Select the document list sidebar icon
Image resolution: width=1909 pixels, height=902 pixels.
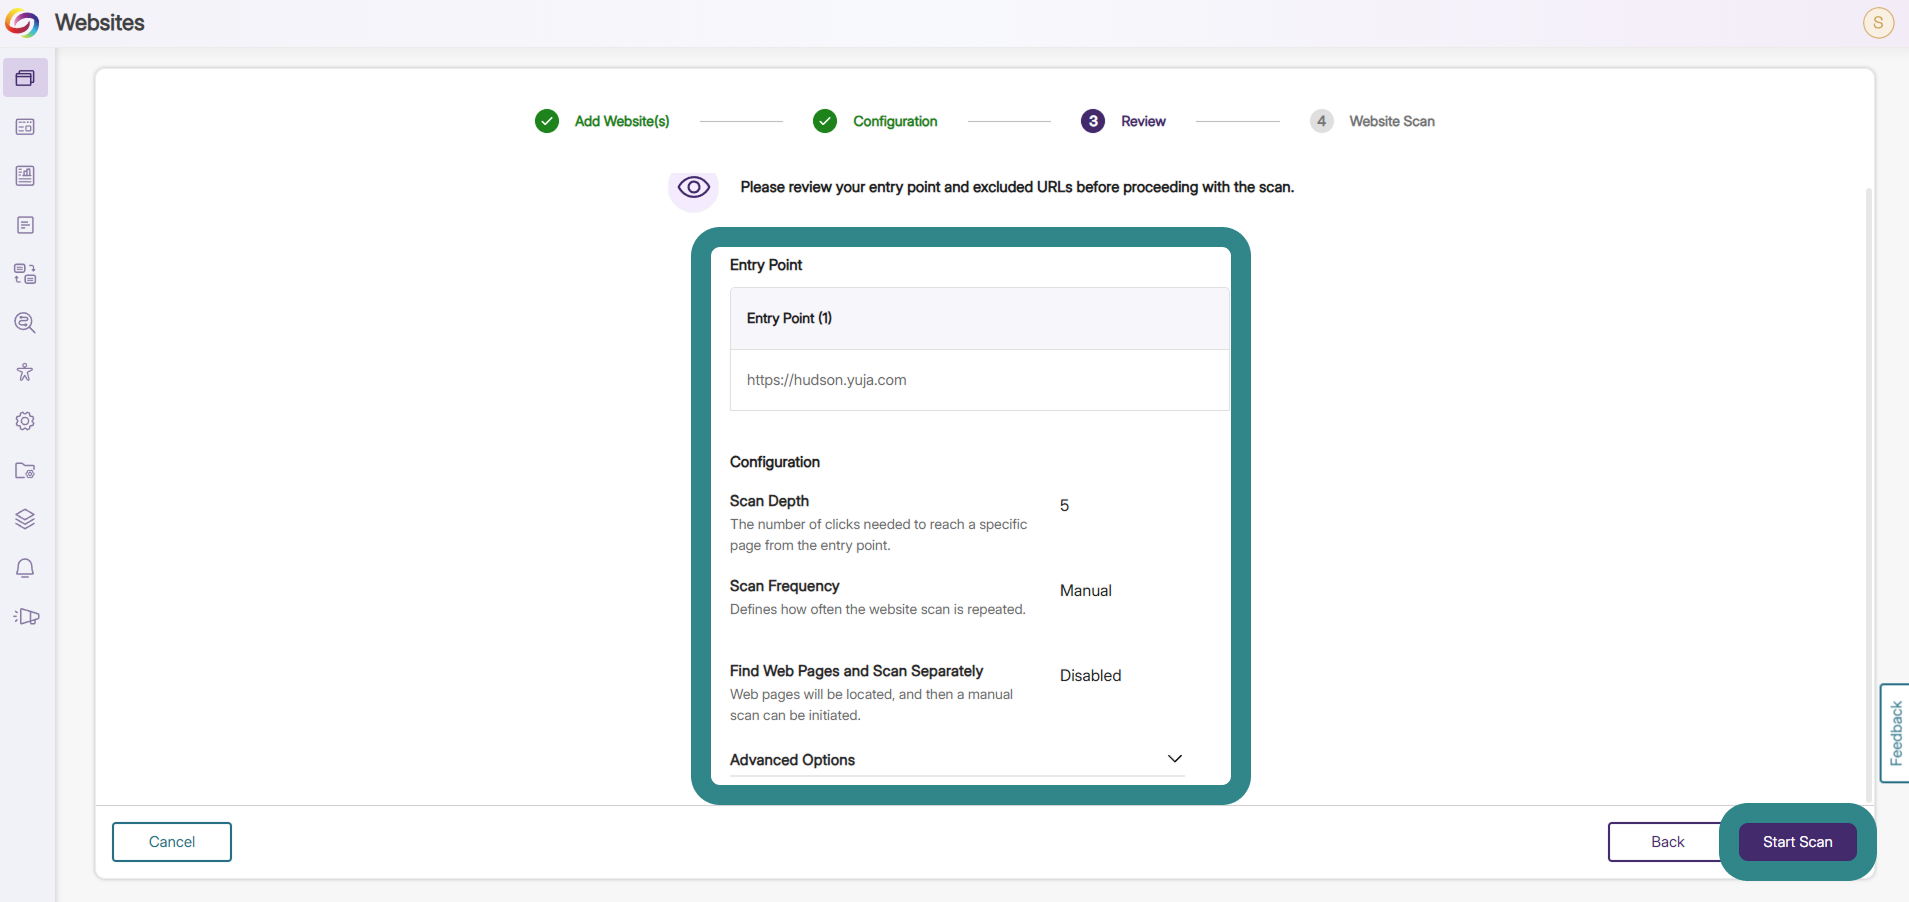coord(25,225)
